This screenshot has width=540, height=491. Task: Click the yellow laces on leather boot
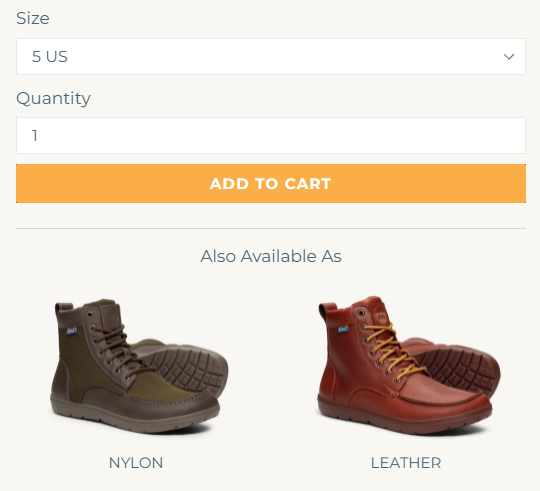(x=394, y=351)
